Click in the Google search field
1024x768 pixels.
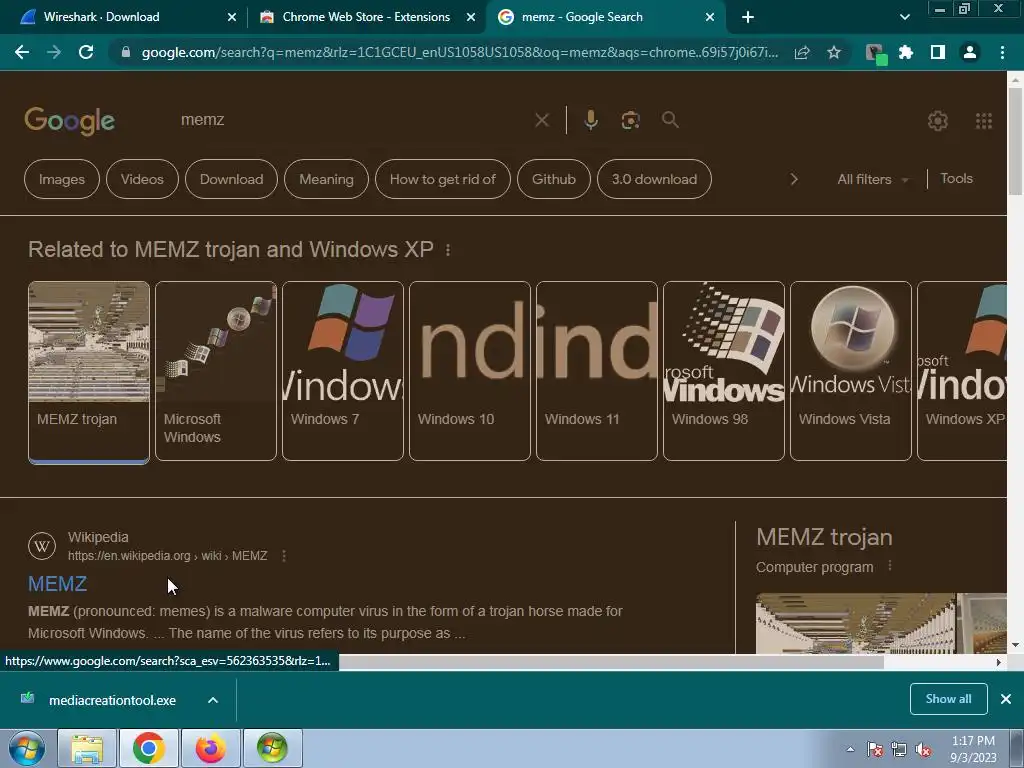click(x=353, y=120)
